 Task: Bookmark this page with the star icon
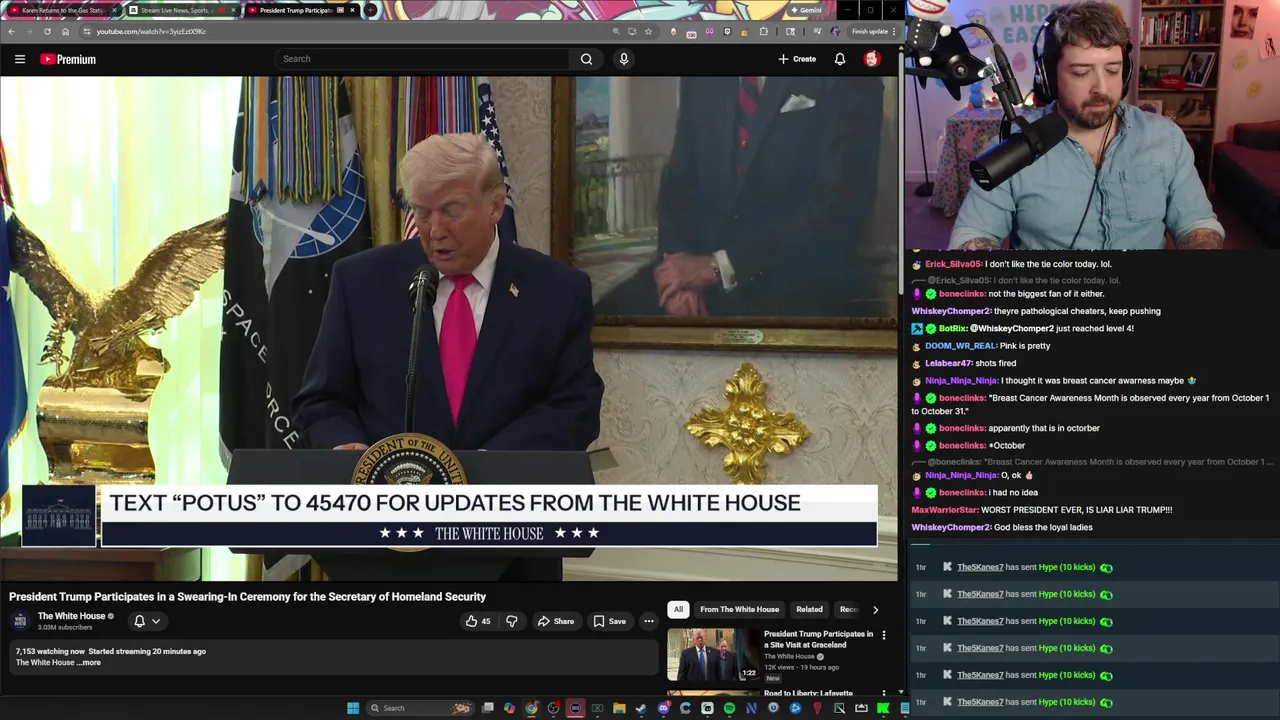648,31
